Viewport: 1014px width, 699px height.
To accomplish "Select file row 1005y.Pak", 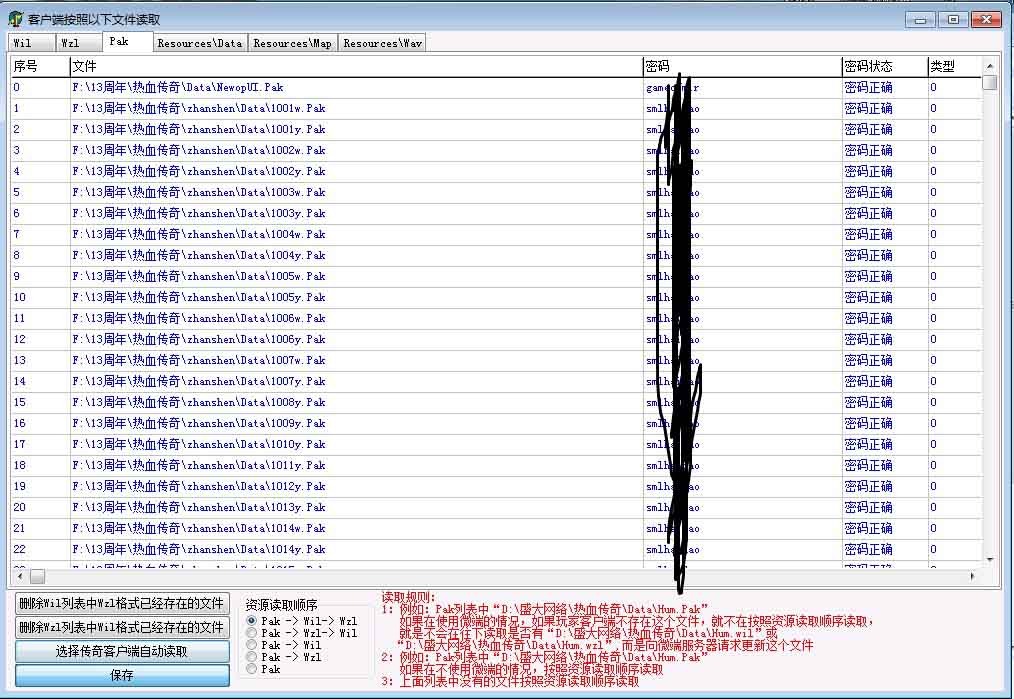I will point(496,297).
